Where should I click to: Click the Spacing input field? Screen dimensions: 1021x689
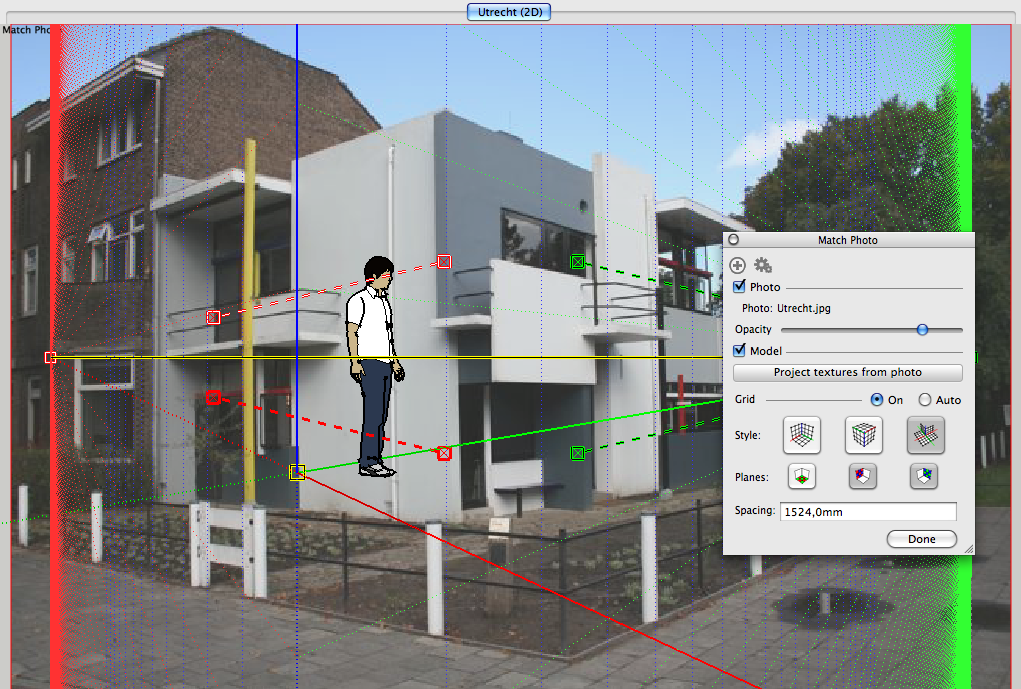pos(868,512)
